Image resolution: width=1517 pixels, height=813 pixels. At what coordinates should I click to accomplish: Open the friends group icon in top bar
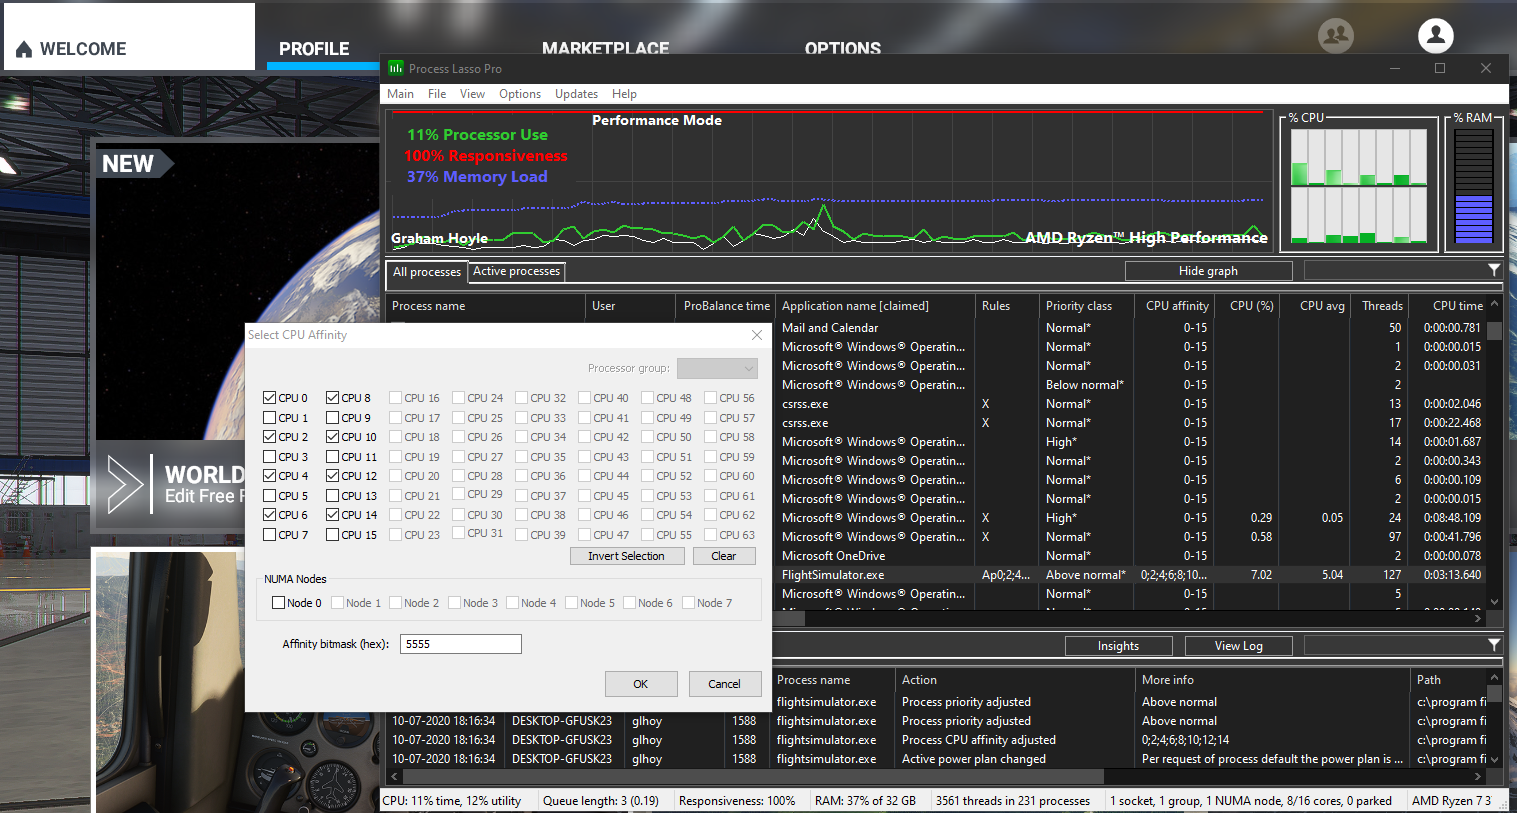point(1336,35)
